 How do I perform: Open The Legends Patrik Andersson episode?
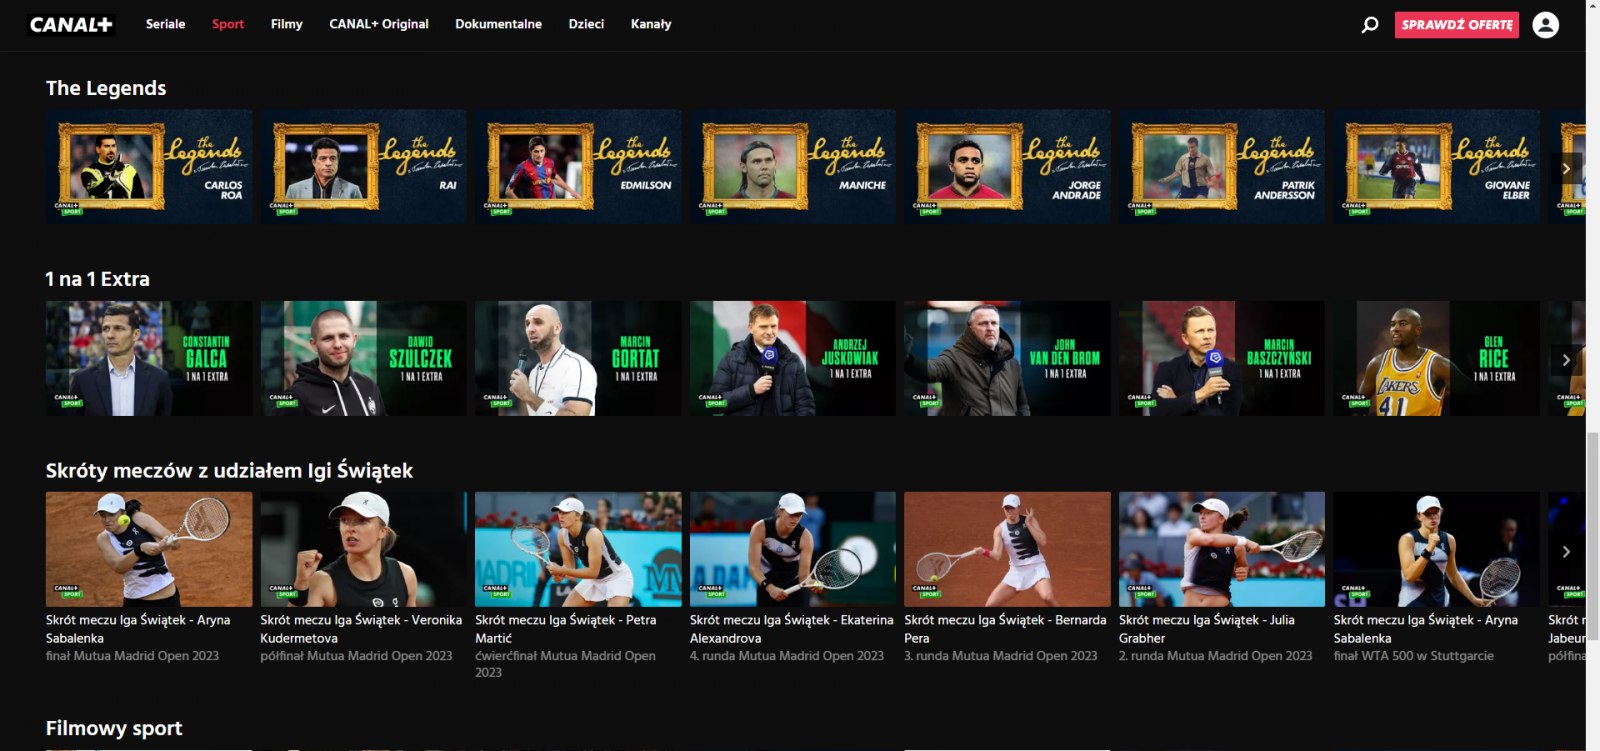[1222, 167]
